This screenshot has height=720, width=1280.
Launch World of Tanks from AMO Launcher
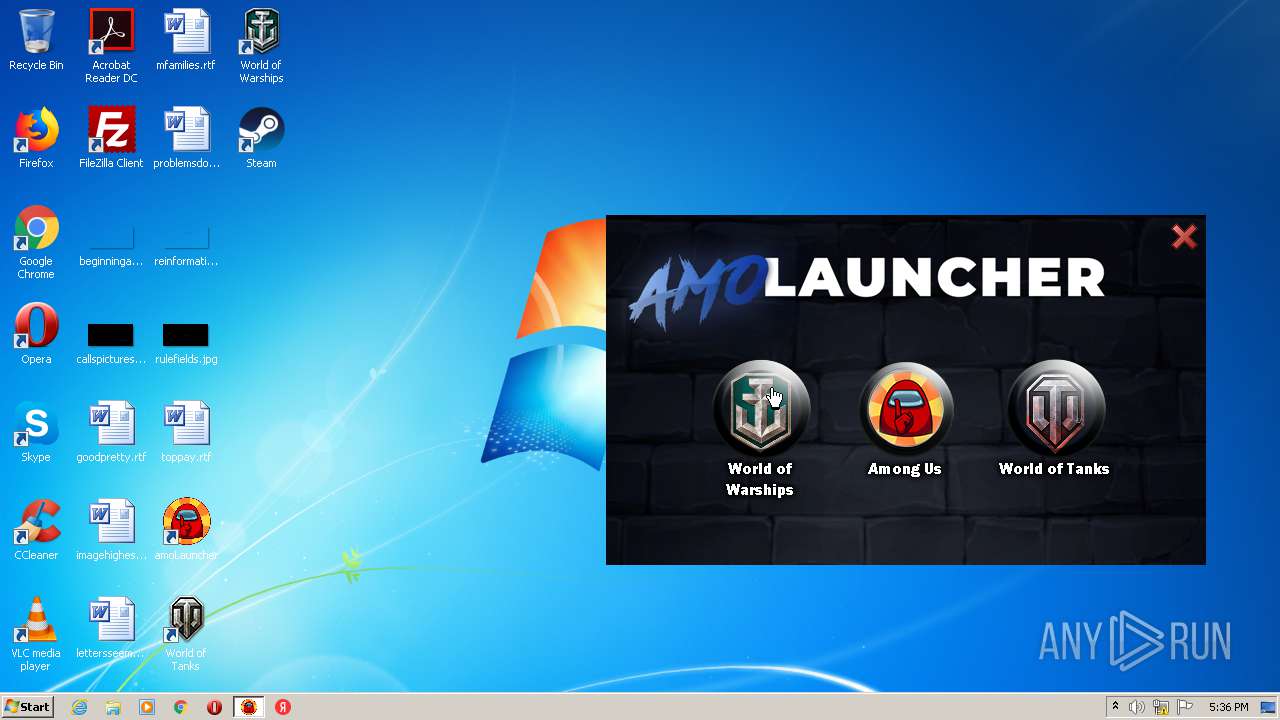(x=1054, y=408)
